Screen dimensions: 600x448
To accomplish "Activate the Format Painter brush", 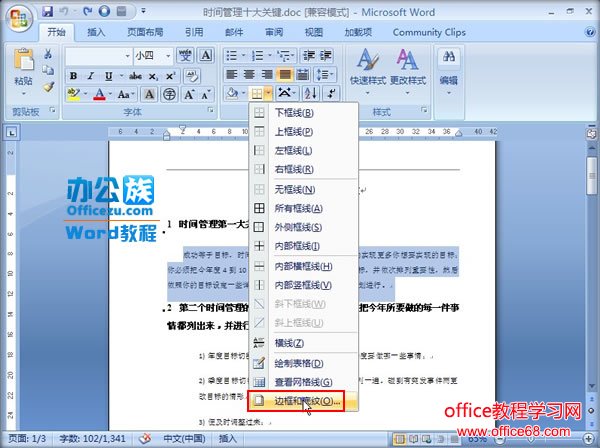I will pos(48,87).
